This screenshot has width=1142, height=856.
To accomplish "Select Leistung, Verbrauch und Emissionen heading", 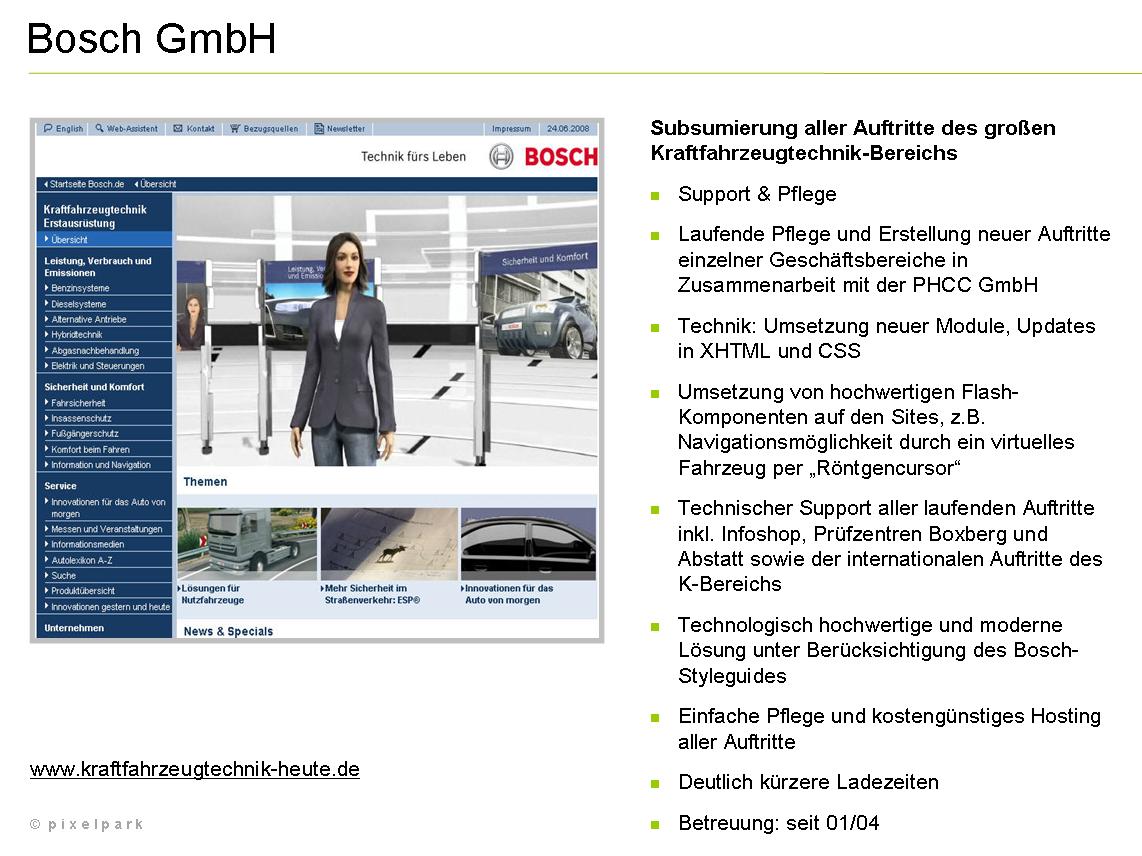I will (x=98, y=267).
